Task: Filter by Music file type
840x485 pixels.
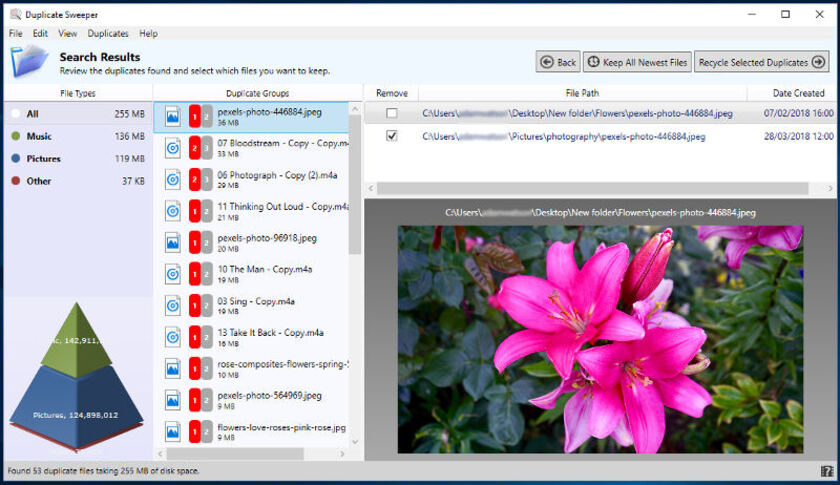Action: (x=78, y=136)
